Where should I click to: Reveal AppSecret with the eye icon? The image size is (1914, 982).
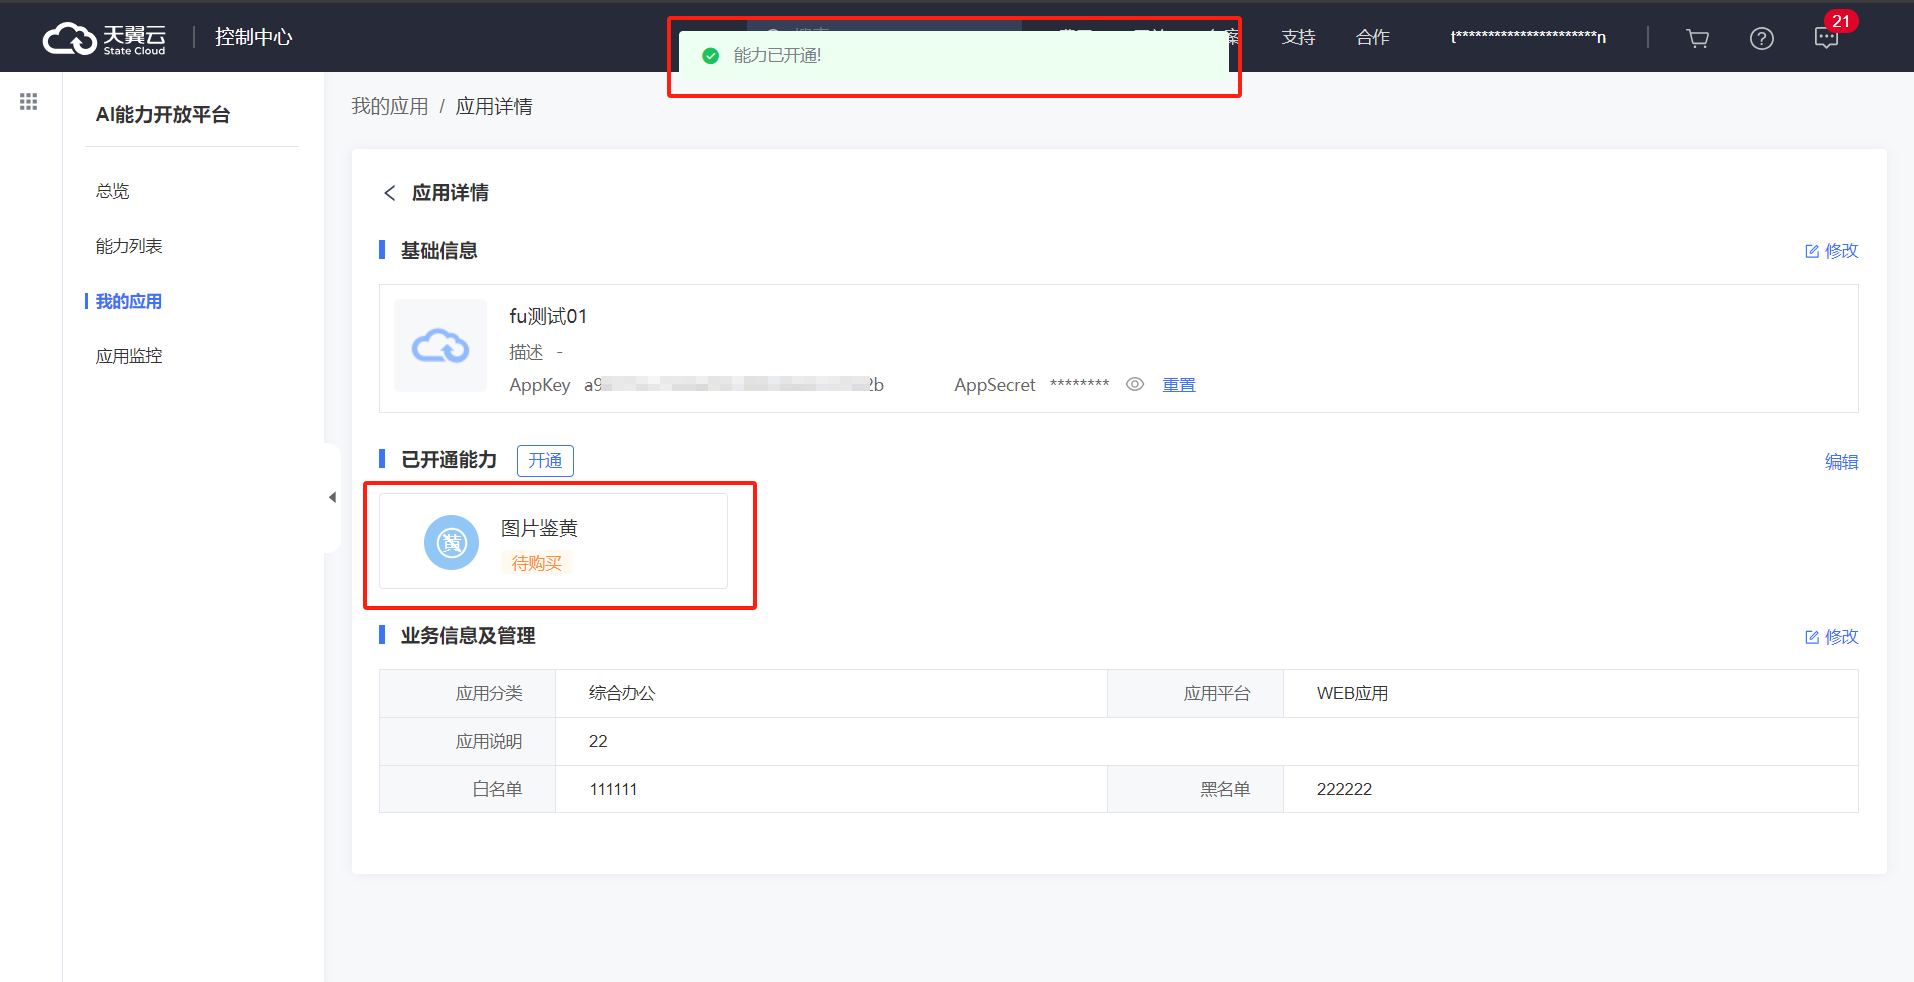tap(1134, 384)
